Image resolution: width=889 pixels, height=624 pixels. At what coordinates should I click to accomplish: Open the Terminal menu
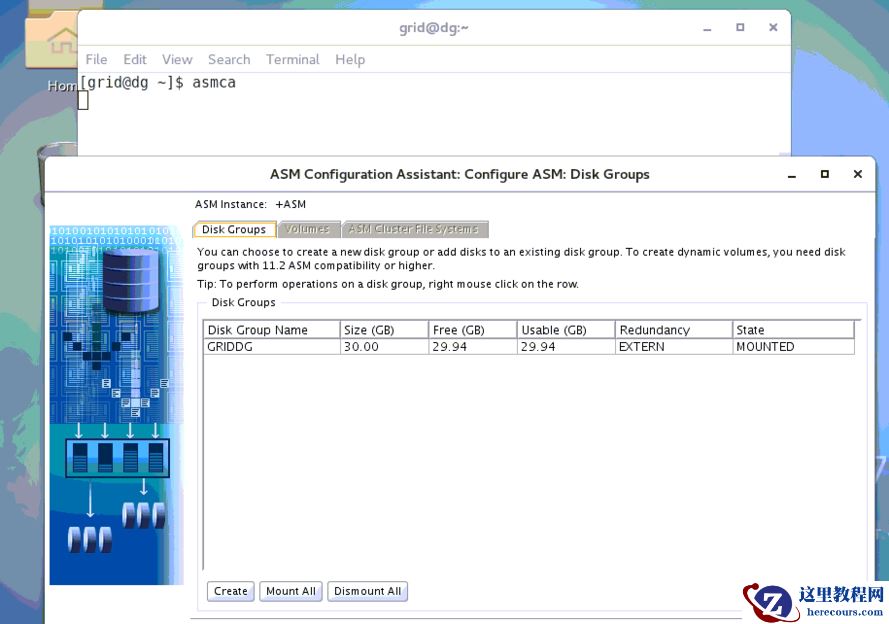tap(293, 59)
